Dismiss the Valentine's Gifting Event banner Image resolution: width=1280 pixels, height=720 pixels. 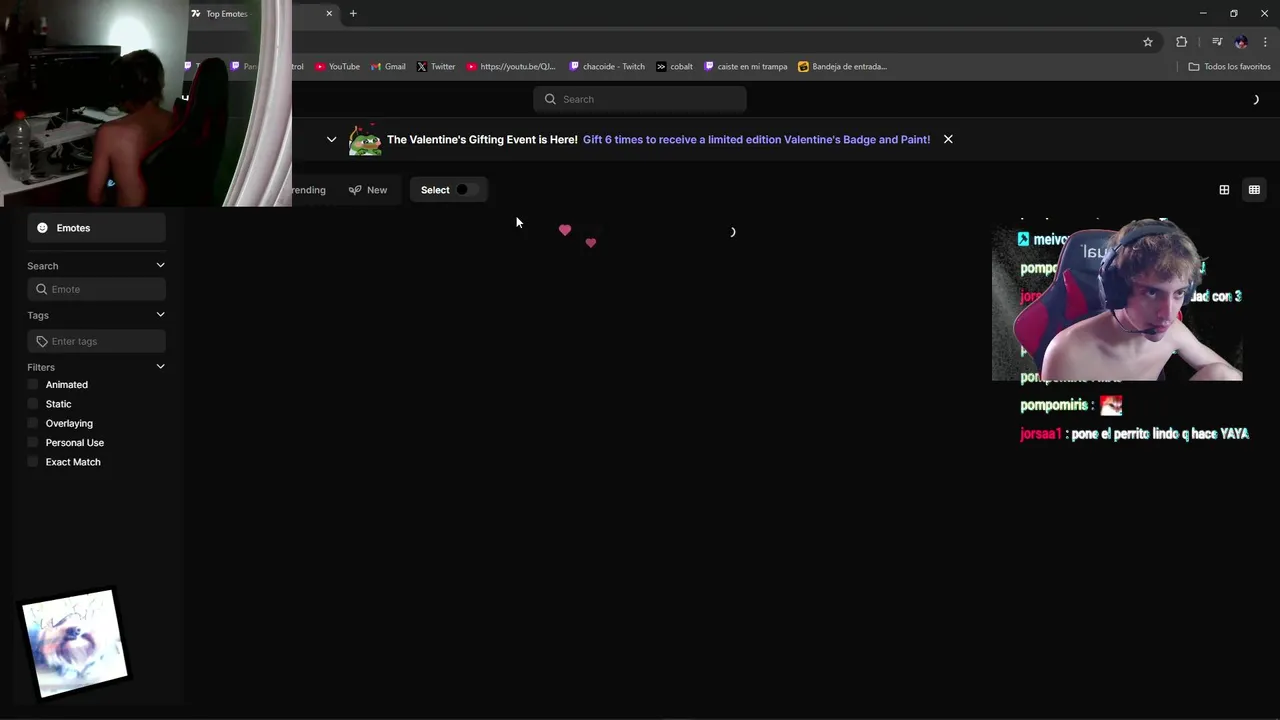[x=948, y=140]
